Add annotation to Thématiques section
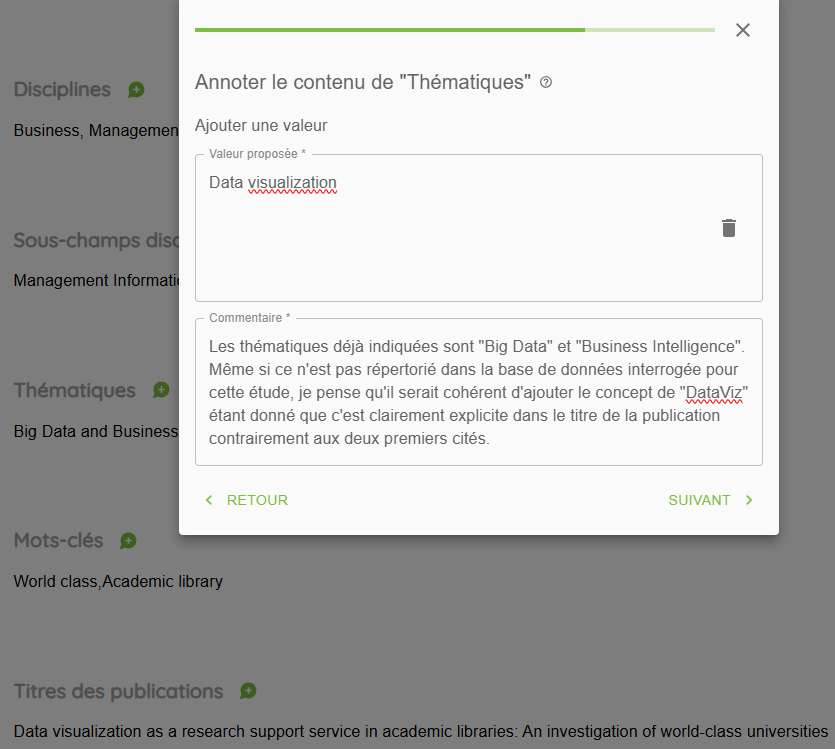The height and width of the screenshot is (749, 835). 161,390
